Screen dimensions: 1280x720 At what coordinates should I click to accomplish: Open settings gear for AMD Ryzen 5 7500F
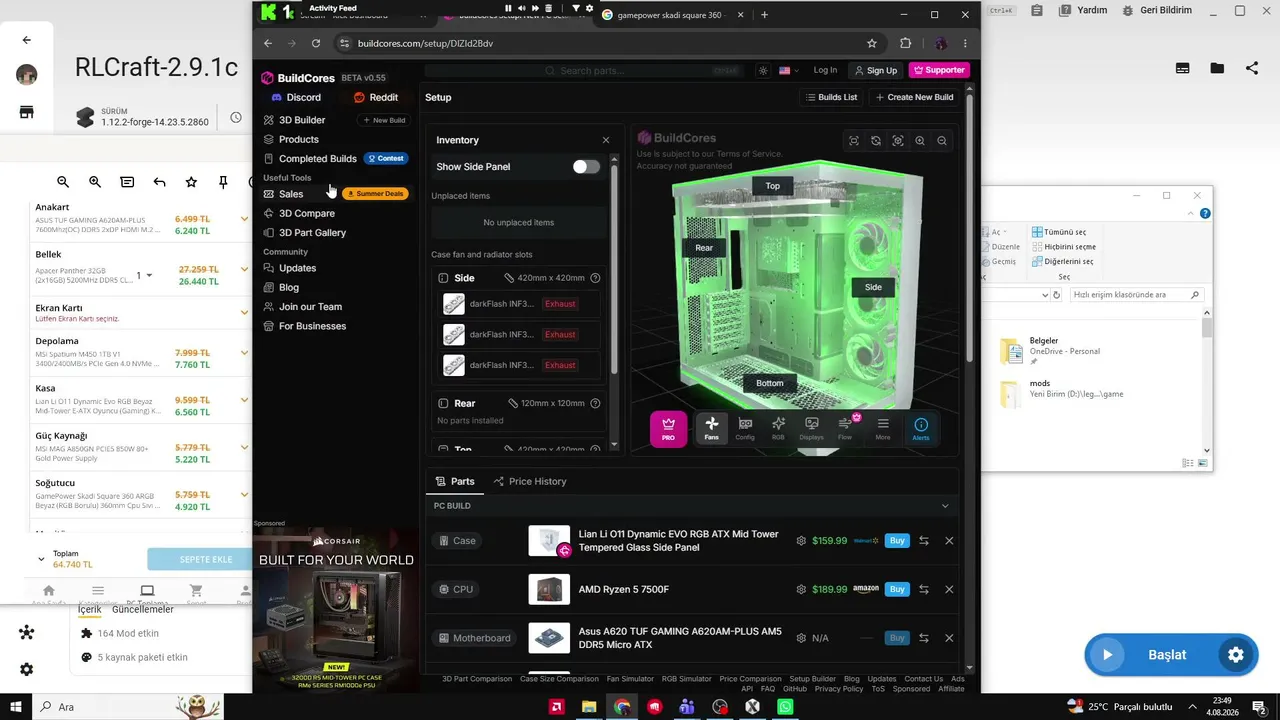(801, 589)
